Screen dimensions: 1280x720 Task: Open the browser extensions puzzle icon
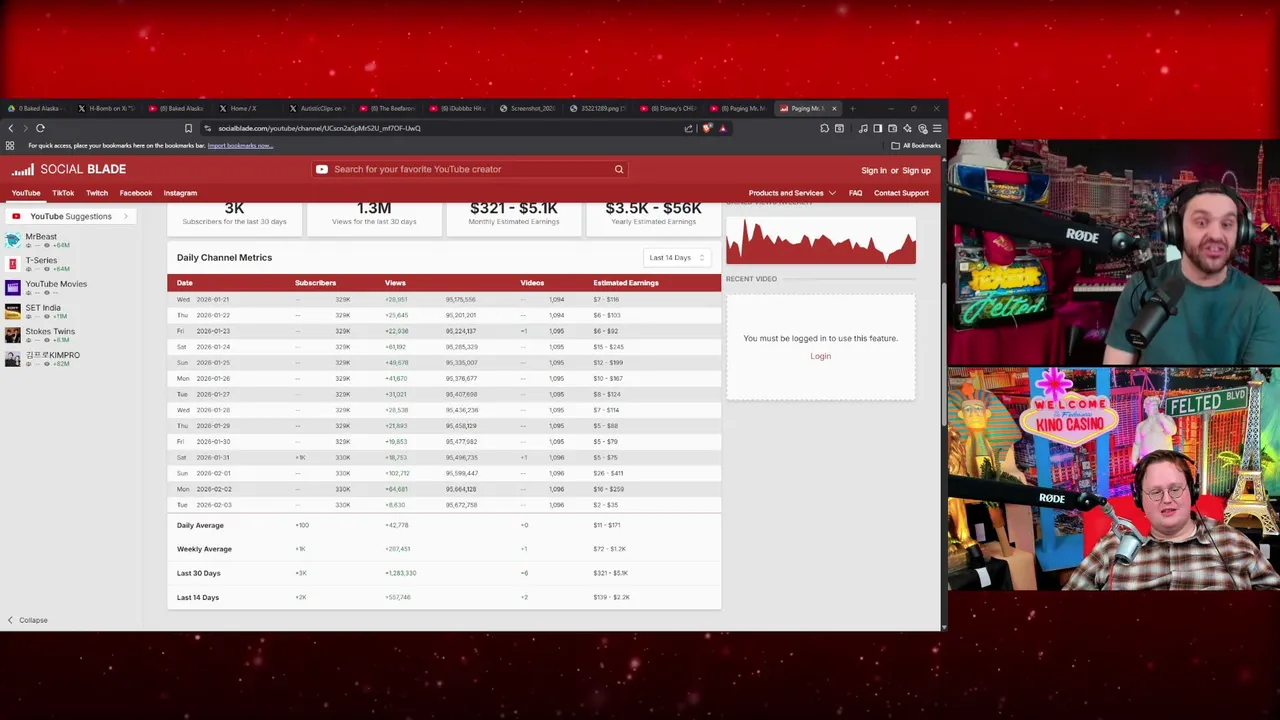pyautogui.click(x=824, y=128)
